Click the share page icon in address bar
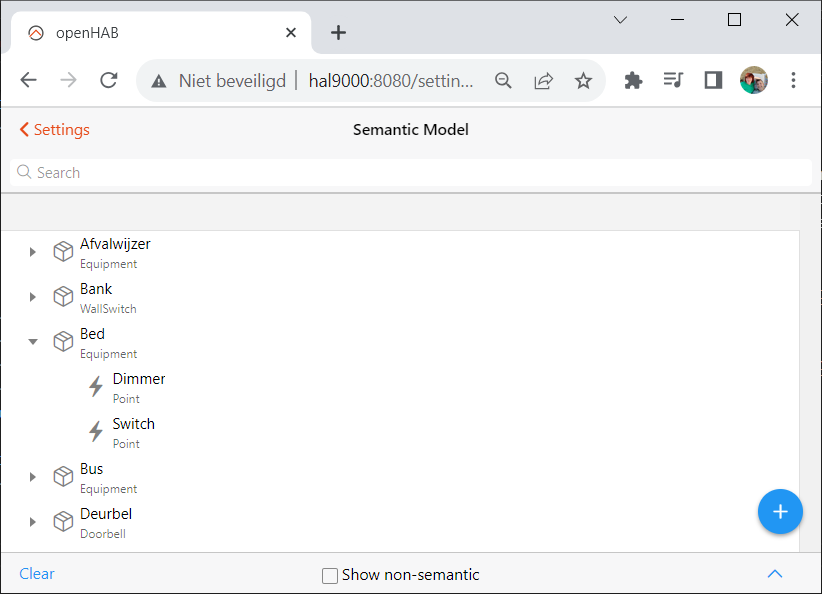The width and height of the screenshot is (822, 594). point(543,81)
